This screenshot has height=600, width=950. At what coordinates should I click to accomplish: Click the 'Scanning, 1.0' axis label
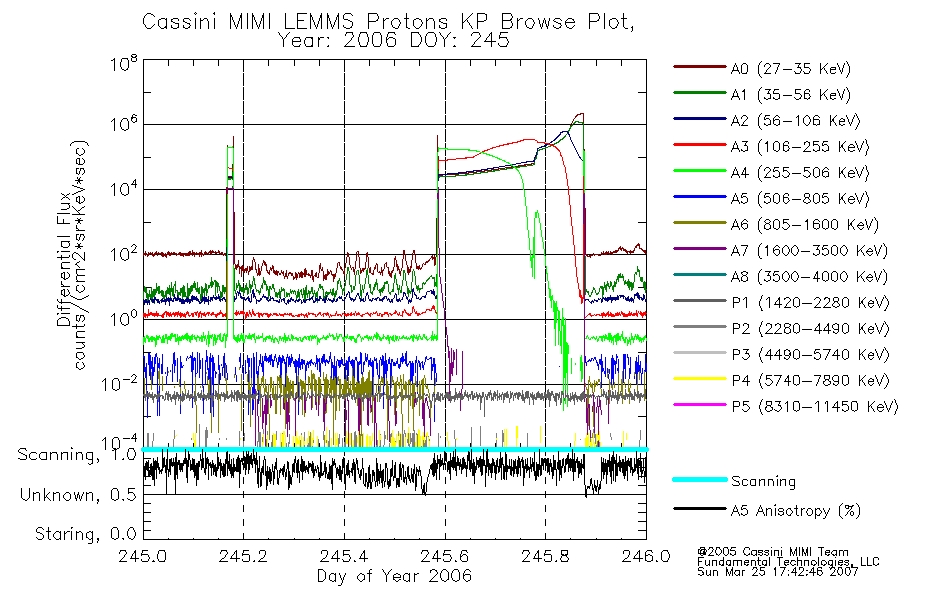77,455
